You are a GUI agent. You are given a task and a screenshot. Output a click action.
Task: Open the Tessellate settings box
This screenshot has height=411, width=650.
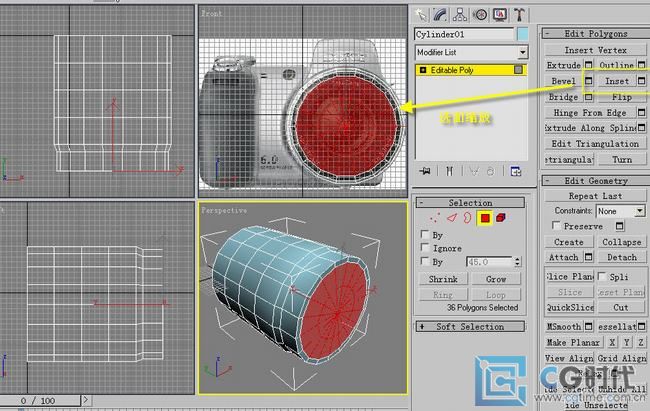point(642,326)
